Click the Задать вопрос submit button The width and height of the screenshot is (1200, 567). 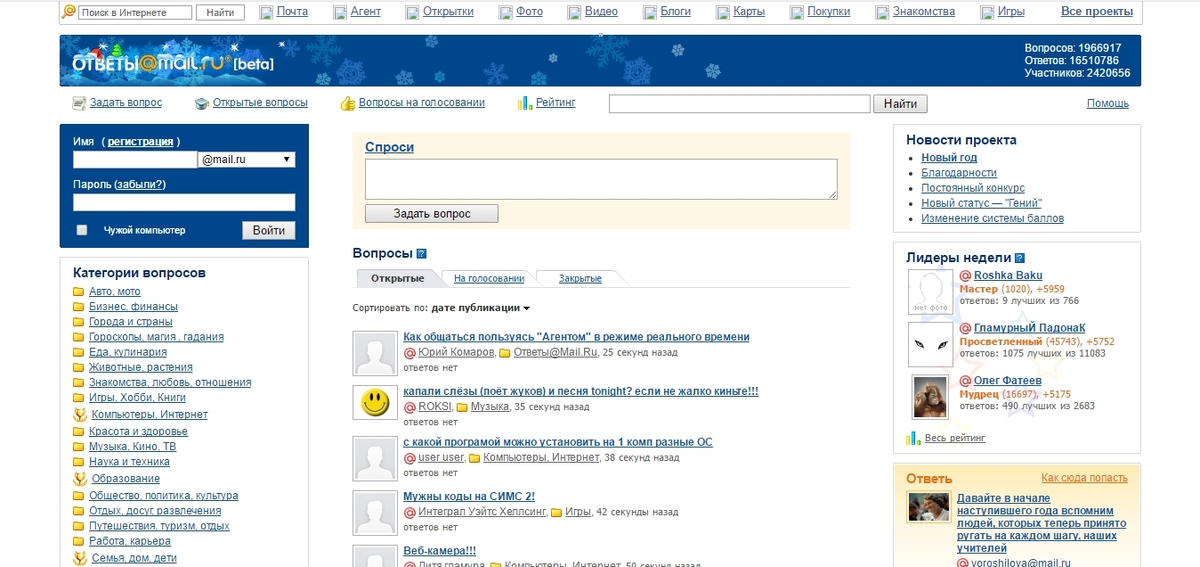(x=431, y=214)
